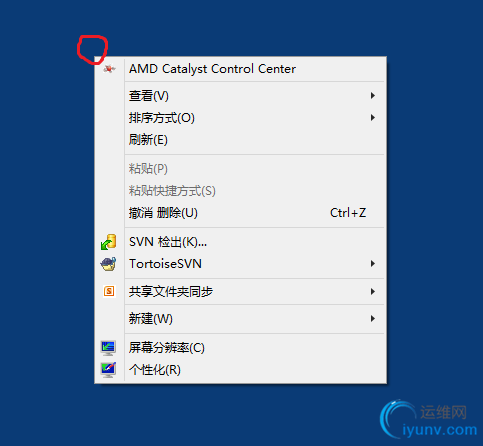Open 屏幕分辨率(C) settings entry
The height and width of the screenshot is (446, 483).
tap(241, 348)
